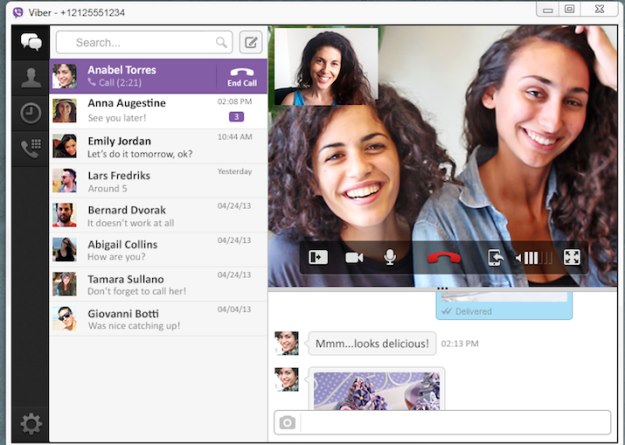Switch the video call to fullscreen
The height and width of the screenshot is (445, 625).
tap(572, 257)
